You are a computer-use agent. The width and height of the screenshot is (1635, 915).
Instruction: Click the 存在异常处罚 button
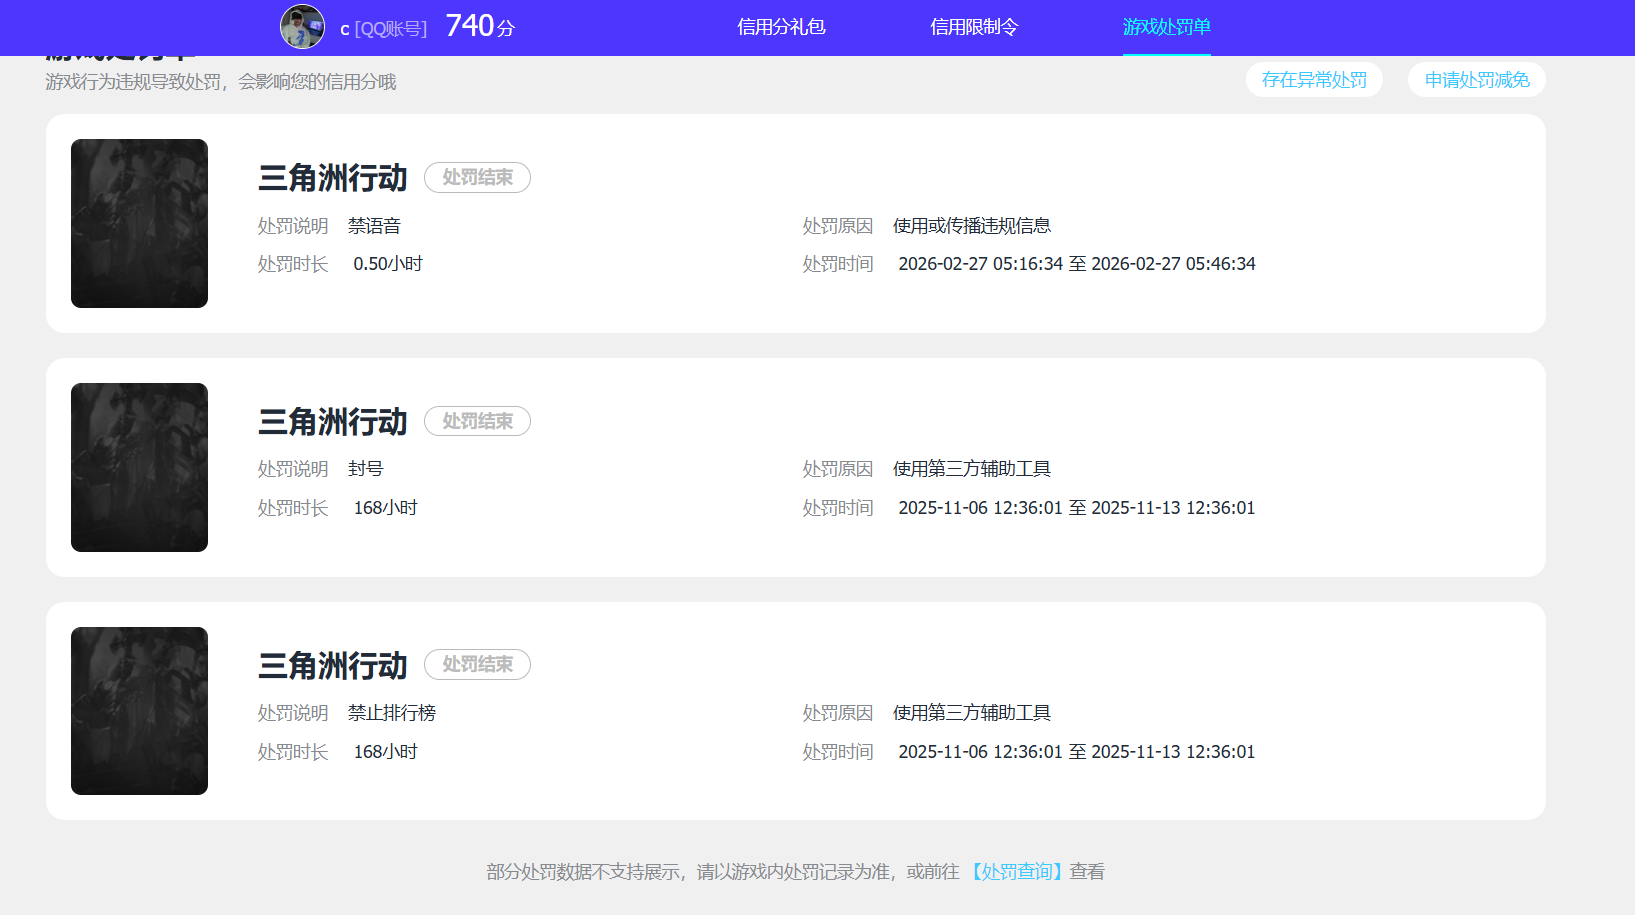tap(1314, 80)
